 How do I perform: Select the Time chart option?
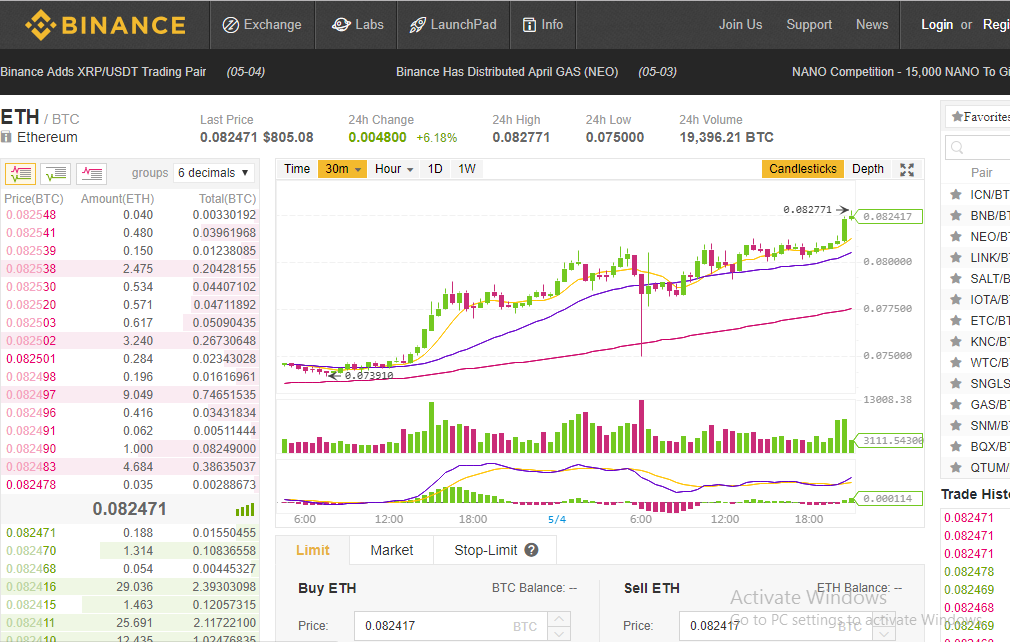297,169
